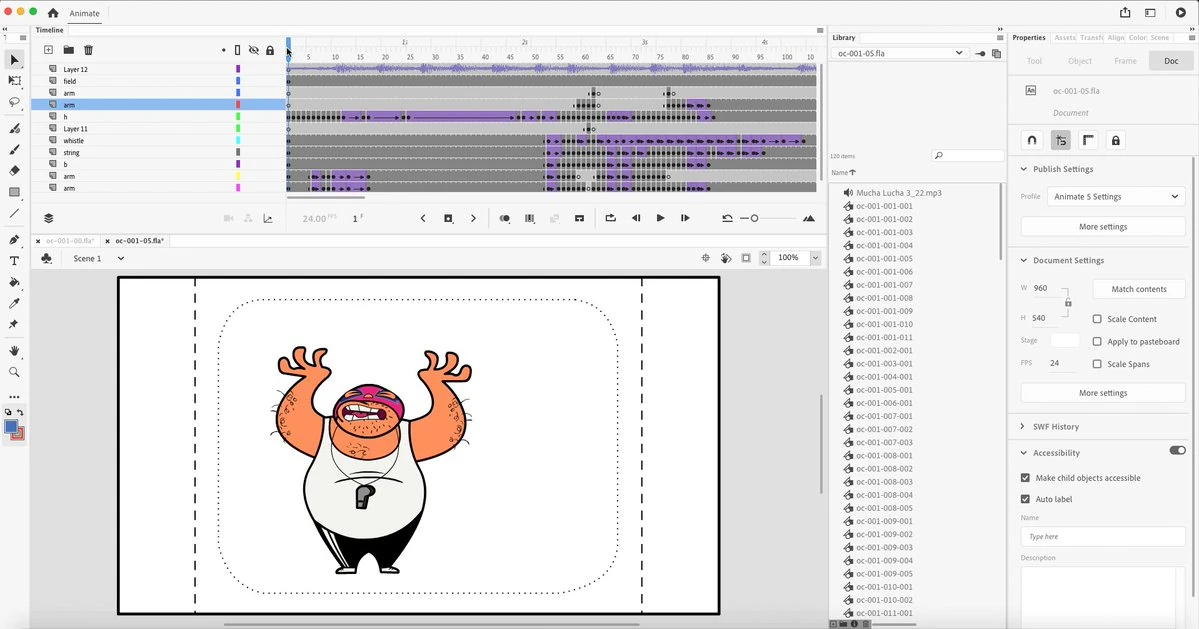The image size is (1199, 629).
Task: Enable the Scale Content checkbox
Action: pos(1097,319)
